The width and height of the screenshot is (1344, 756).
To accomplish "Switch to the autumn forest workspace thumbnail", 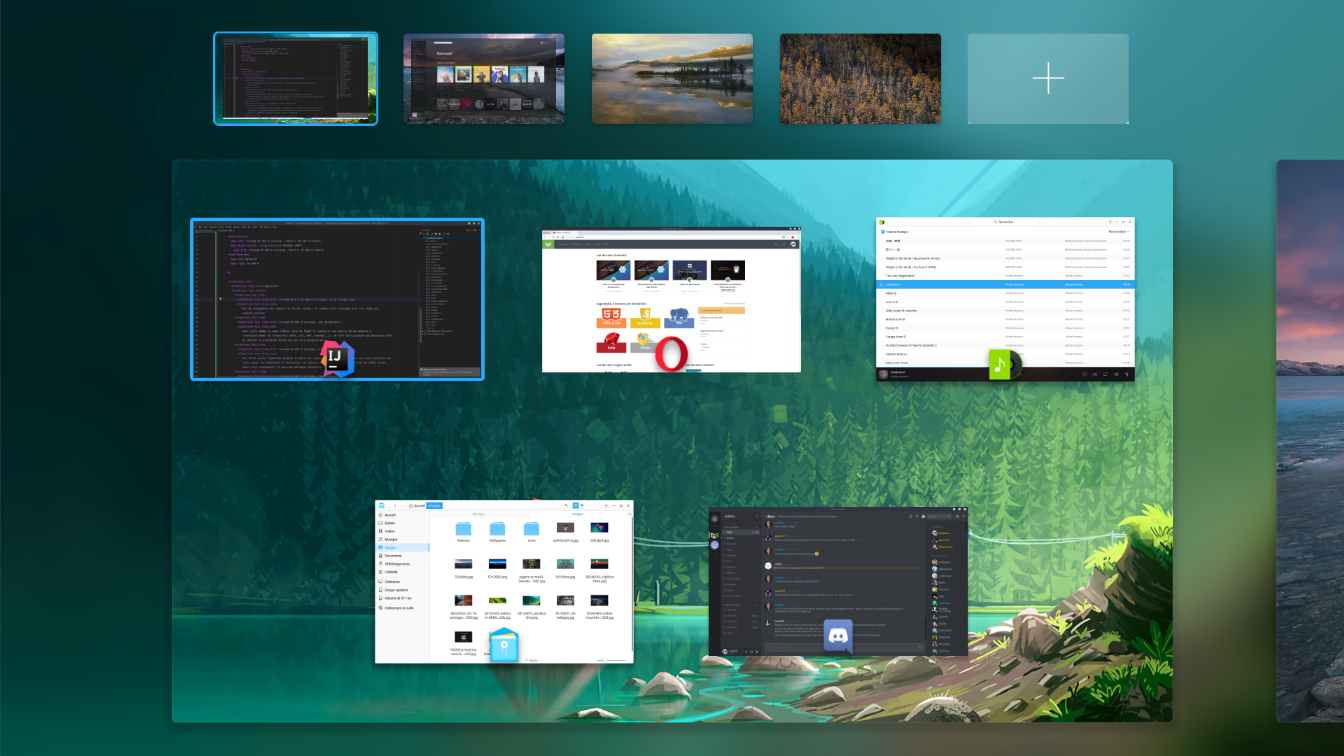I will click(860, 79).
